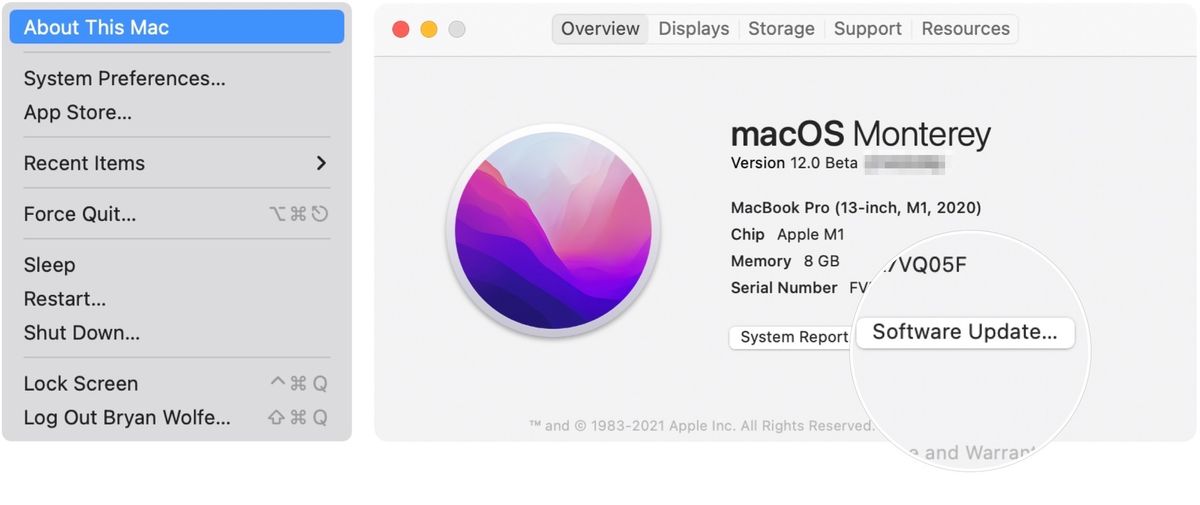Choose Lock Screen menu entry
Viewport: 1200px width, 505px height.
177,384
